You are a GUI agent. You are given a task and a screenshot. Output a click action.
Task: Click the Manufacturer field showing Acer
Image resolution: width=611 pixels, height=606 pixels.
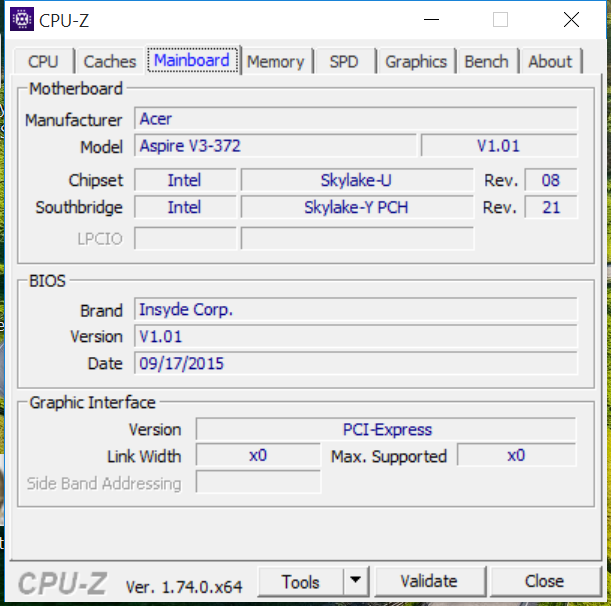(355, 118)
